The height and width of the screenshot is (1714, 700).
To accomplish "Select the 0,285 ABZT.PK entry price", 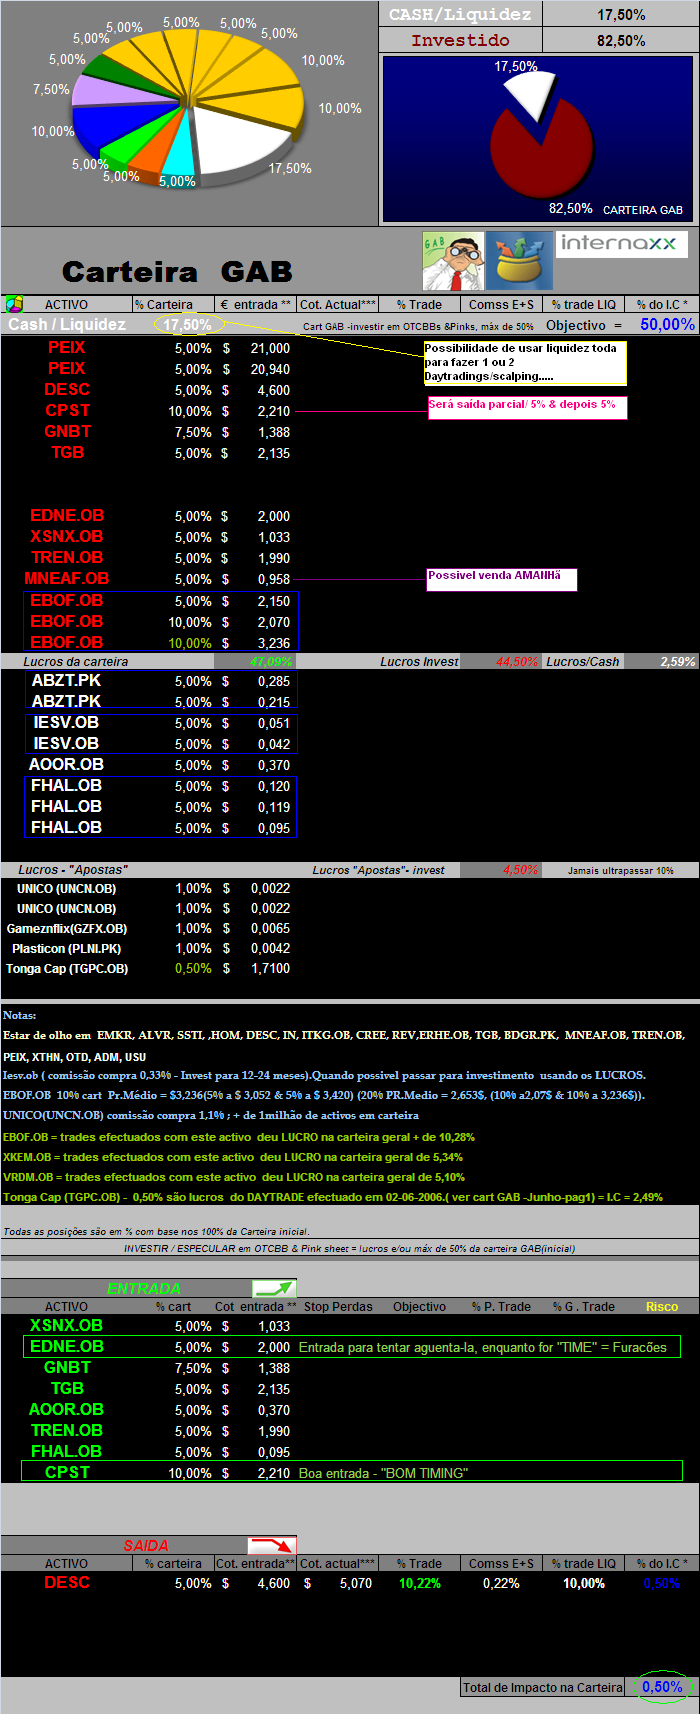I will [274, 681].
